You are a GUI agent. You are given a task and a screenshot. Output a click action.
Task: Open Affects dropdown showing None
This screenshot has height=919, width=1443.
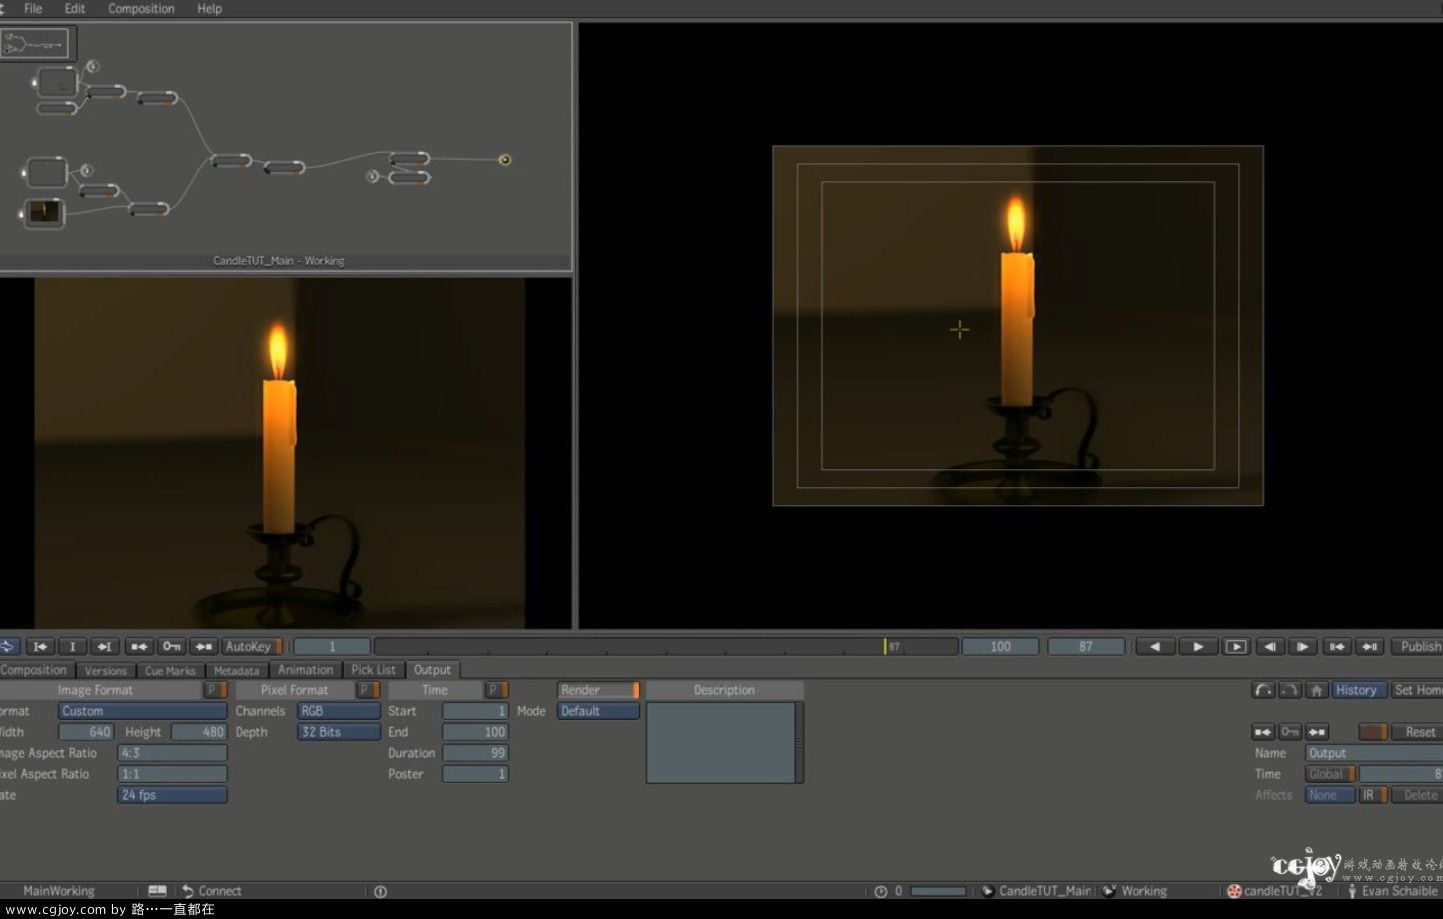click(x=1330, y=795)
